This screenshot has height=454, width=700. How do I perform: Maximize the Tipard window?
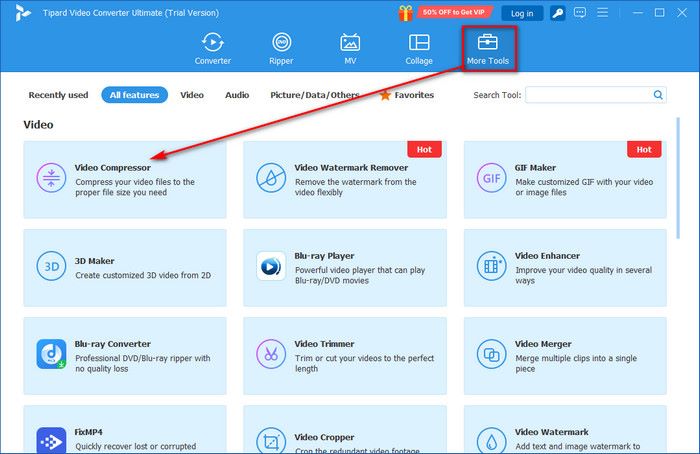659,13
